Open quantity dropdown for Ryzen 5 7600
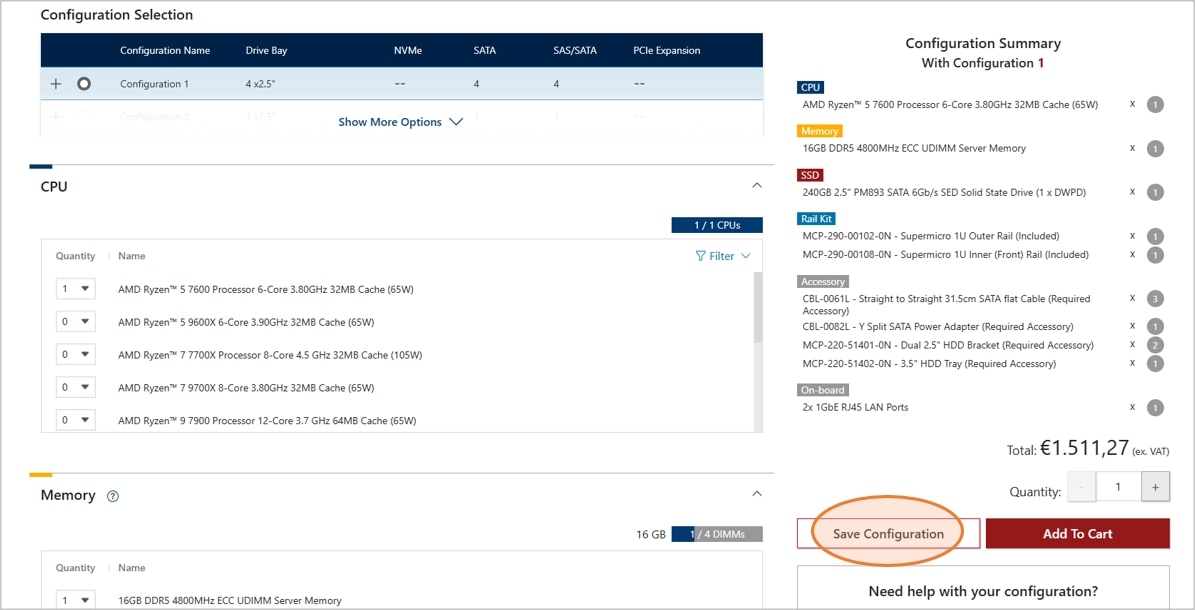This screenshot has width=1195, height=610. pos(75,289)
